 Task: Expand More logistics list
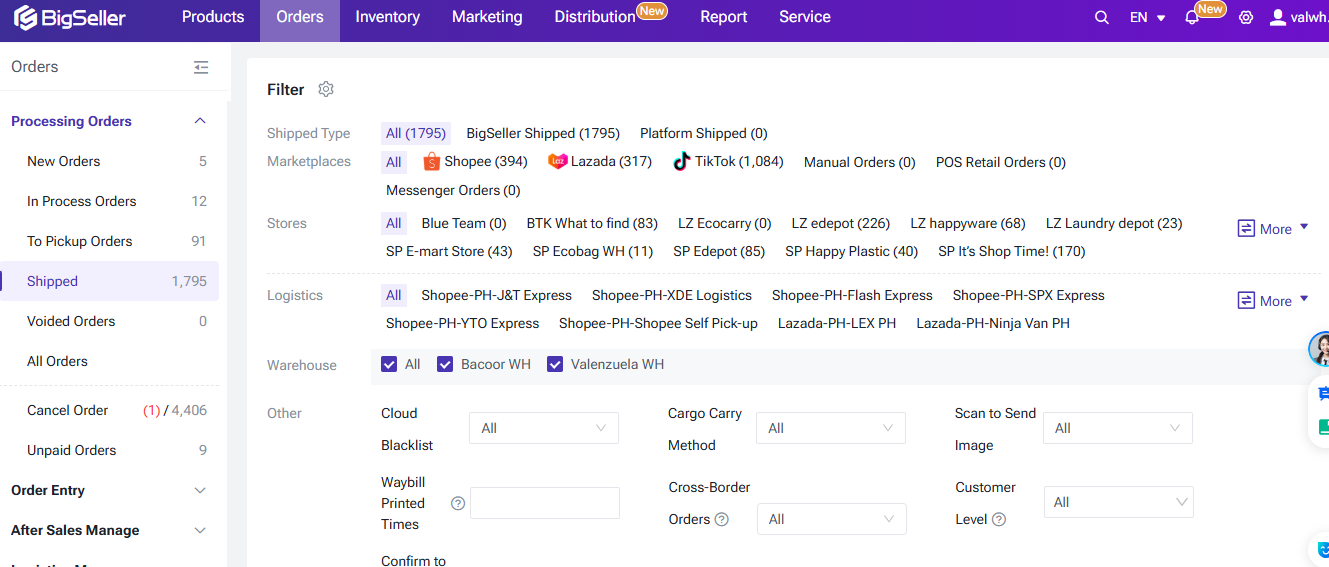click(x=1273, y=300)
